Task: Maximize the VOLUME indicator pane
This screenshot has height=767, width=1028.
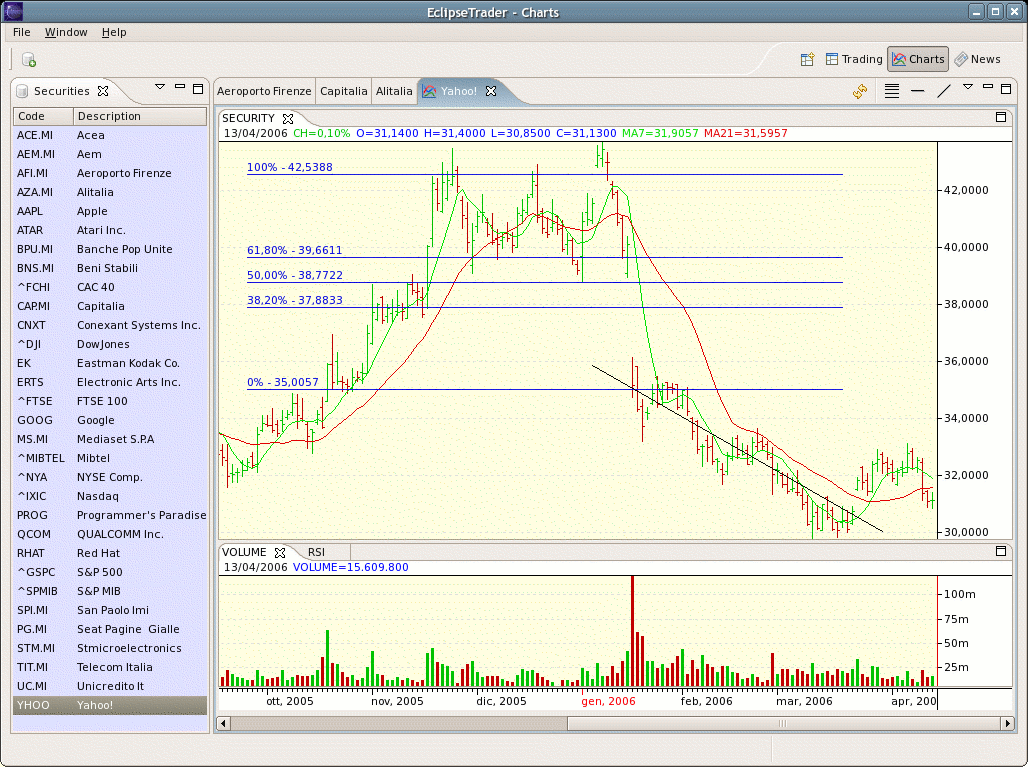Action: coord(1001,551)
